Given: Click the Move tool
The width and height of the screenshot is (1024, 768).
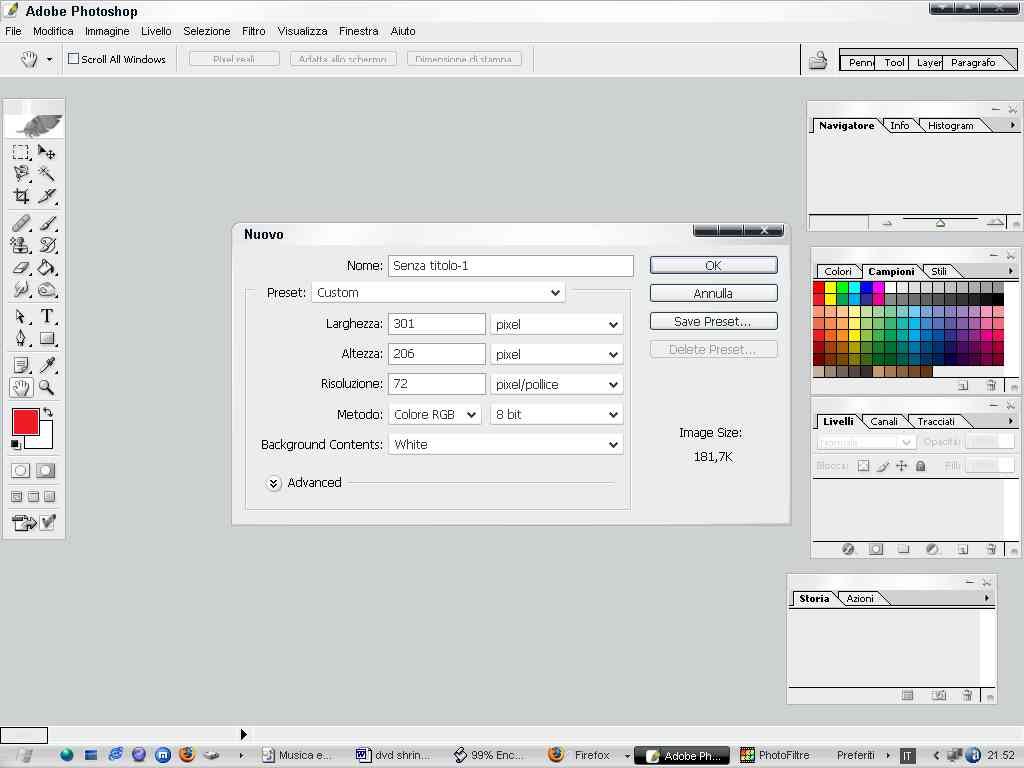Looking at the screenshot, I should (47, 152).
